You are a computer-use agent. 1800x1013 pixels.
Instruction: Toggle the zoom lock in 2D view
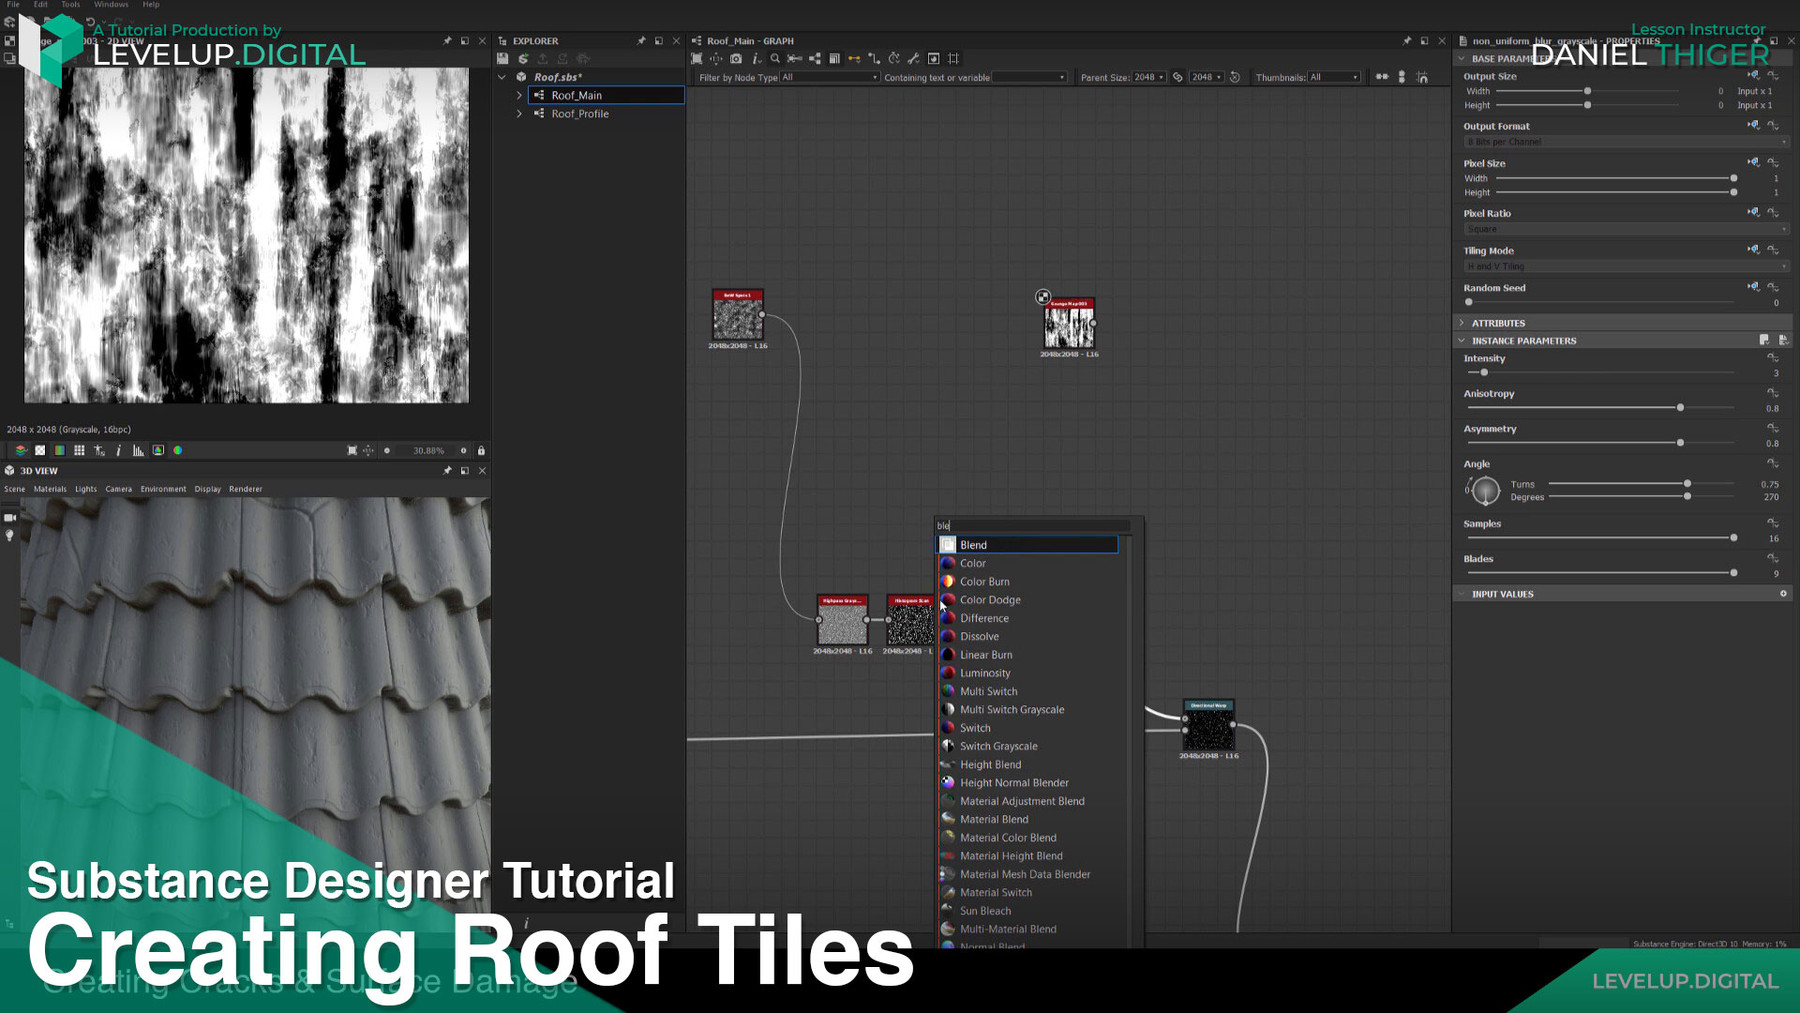pos(481,451)
